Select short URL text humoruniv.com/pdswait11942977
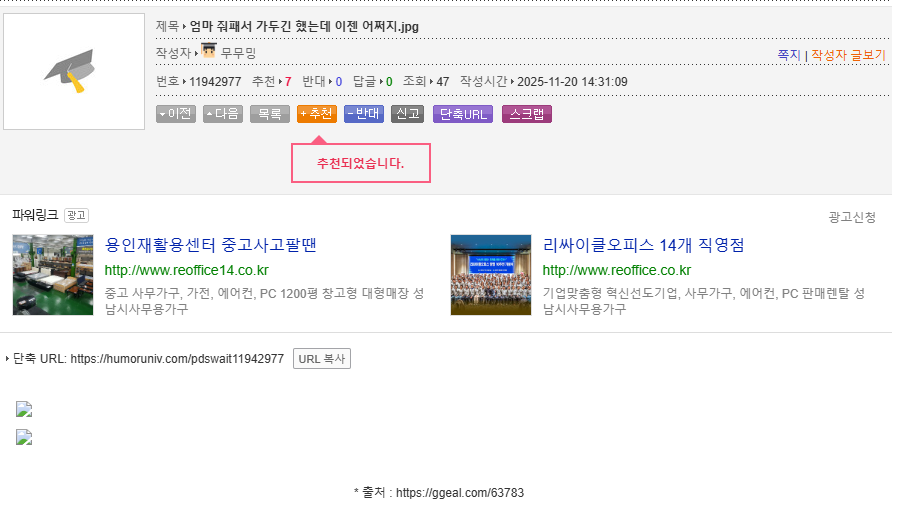906x517 pixels. point(177,359)
